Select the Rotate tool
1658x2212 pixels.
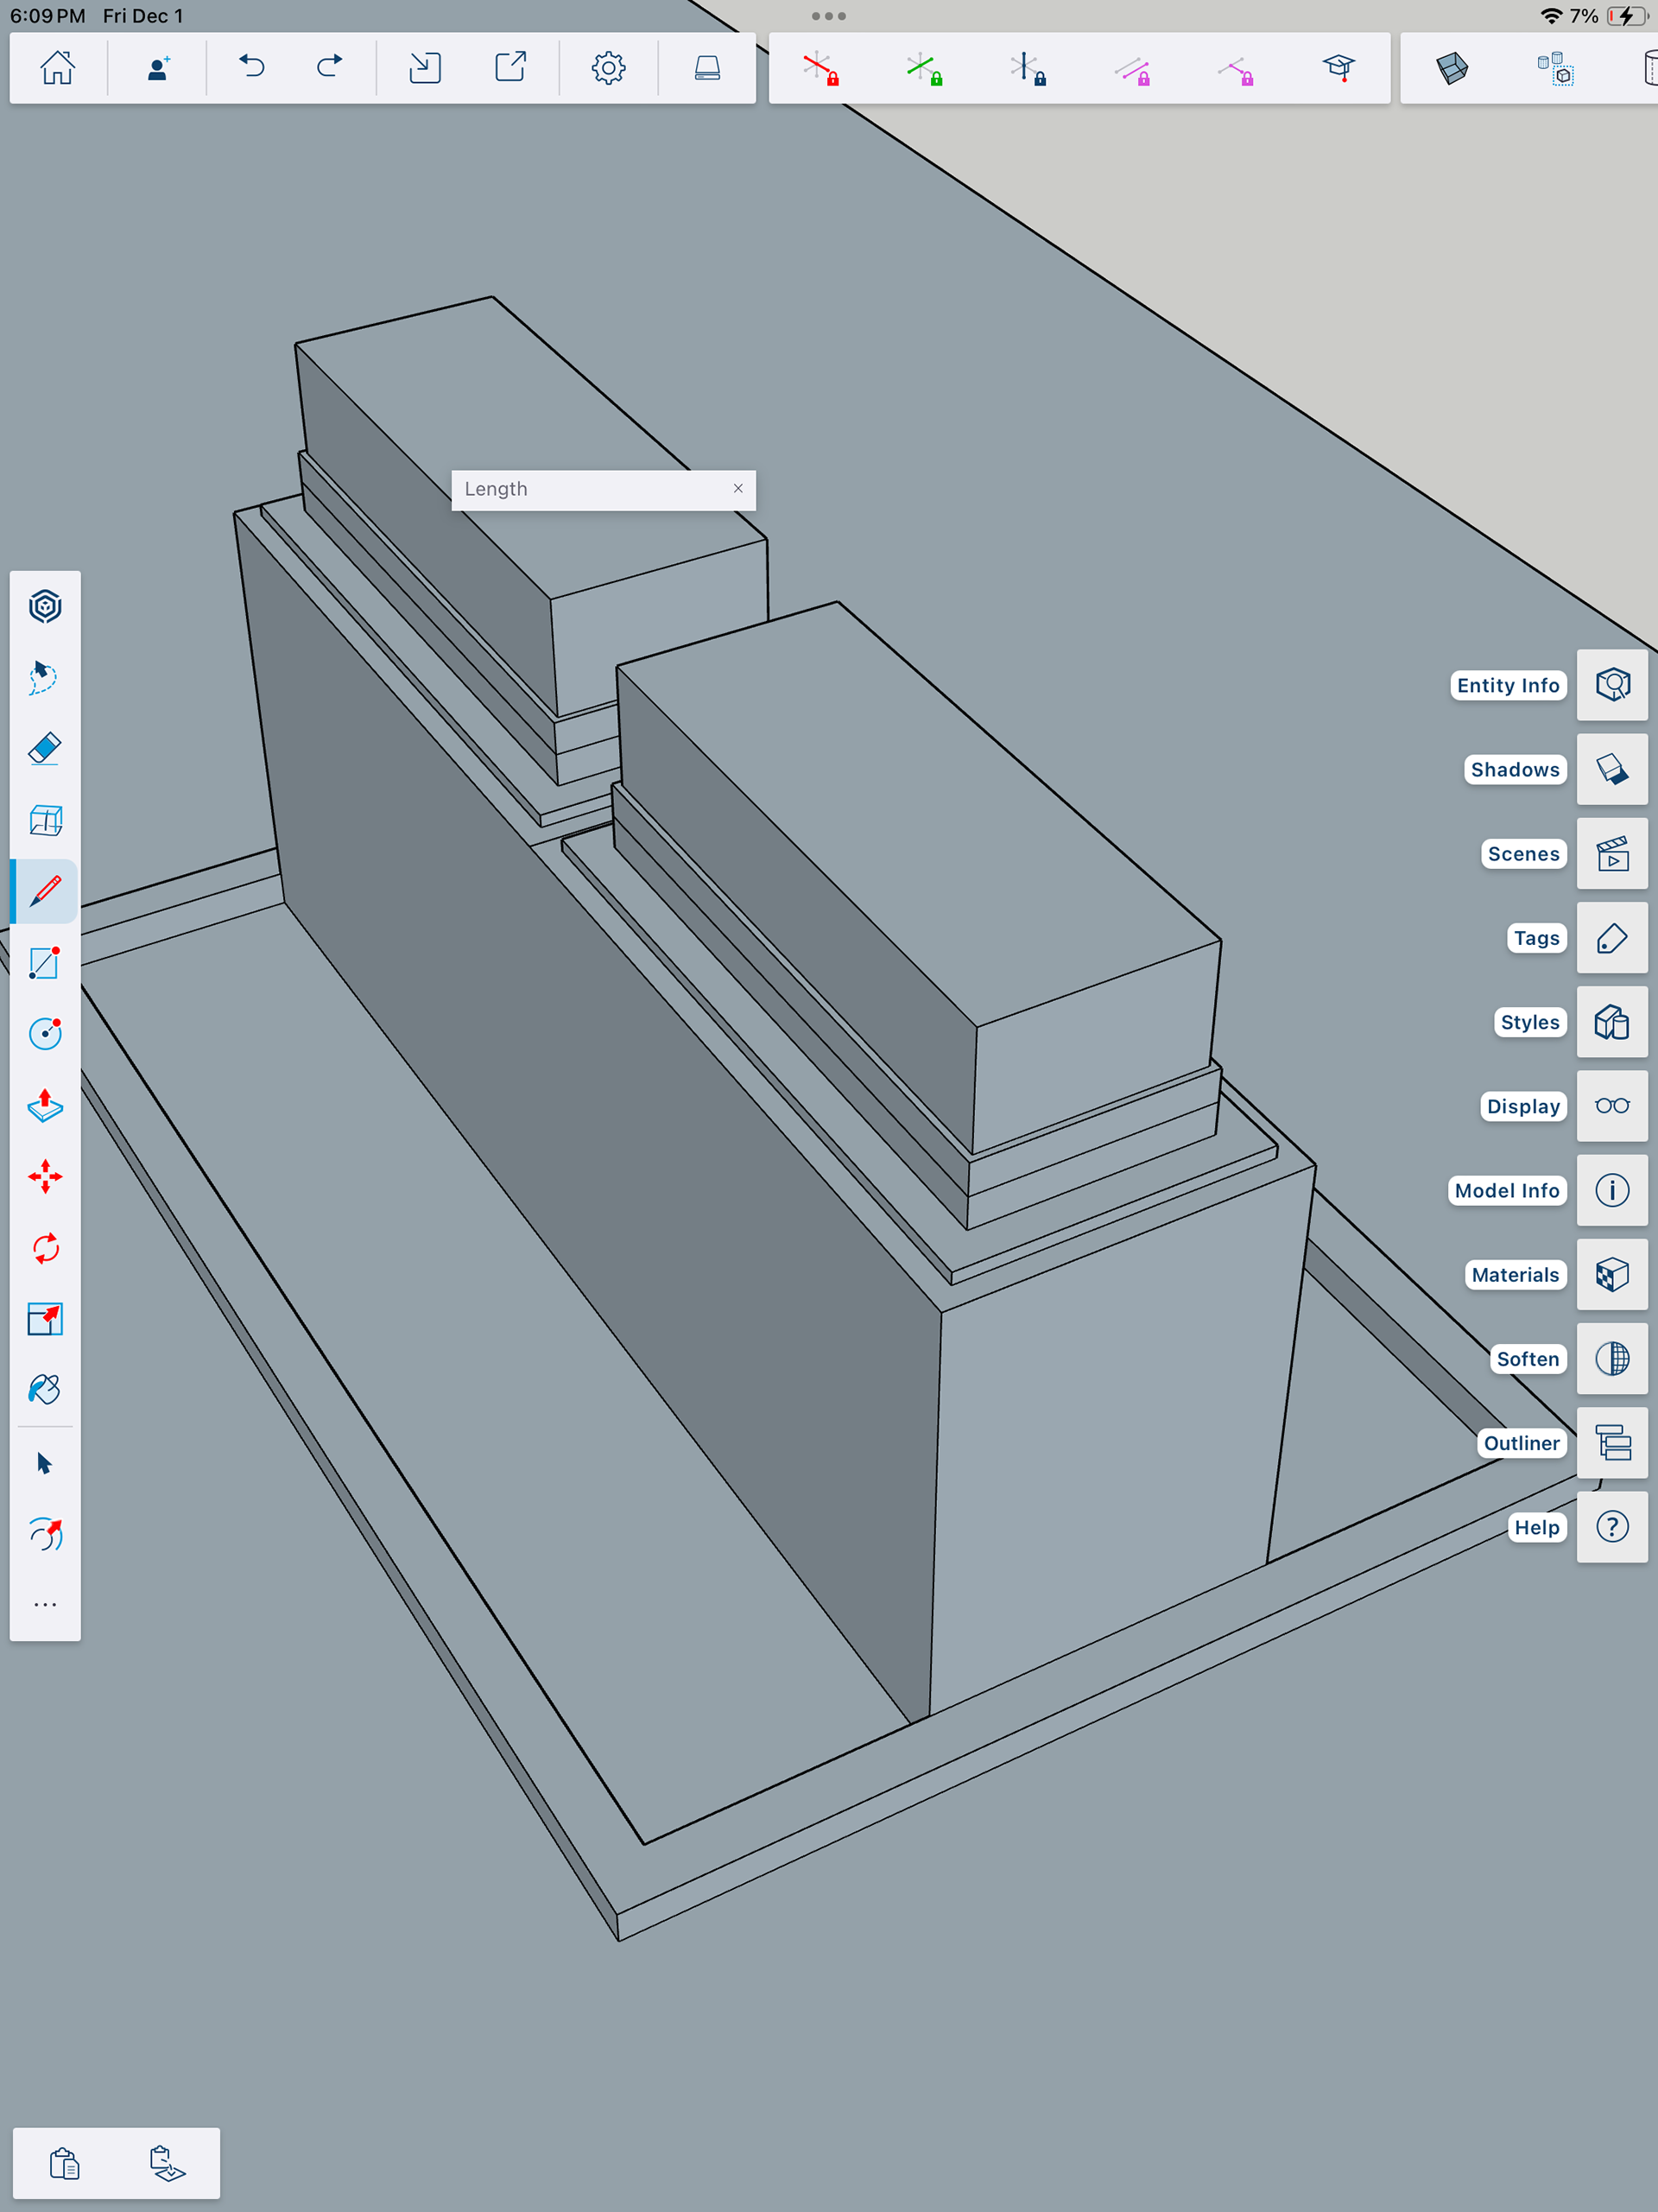pyautogui.click(x=45, y=1248)
